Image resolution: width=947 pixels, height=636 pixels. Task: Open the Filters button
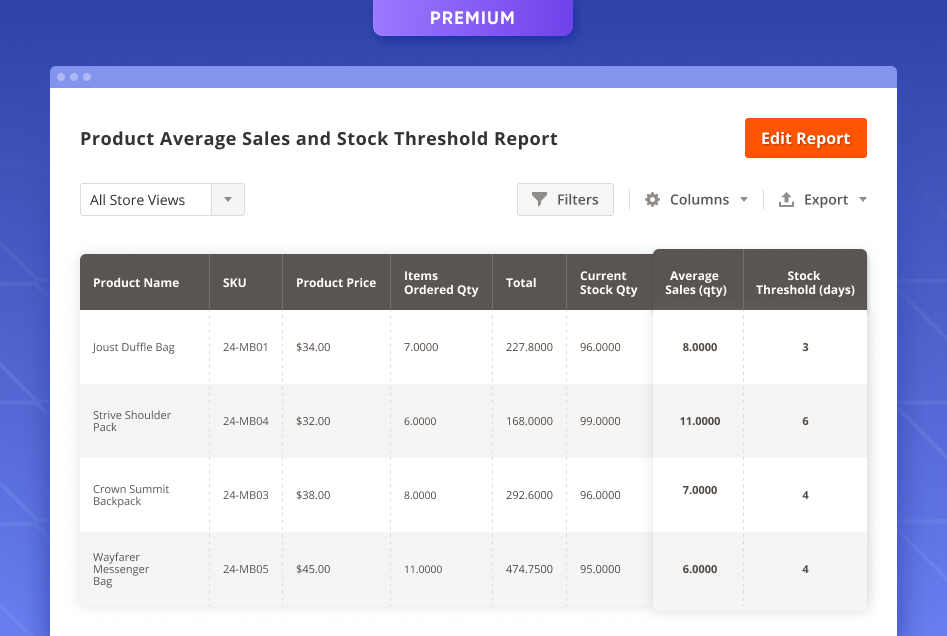click(x=565, y=200)
